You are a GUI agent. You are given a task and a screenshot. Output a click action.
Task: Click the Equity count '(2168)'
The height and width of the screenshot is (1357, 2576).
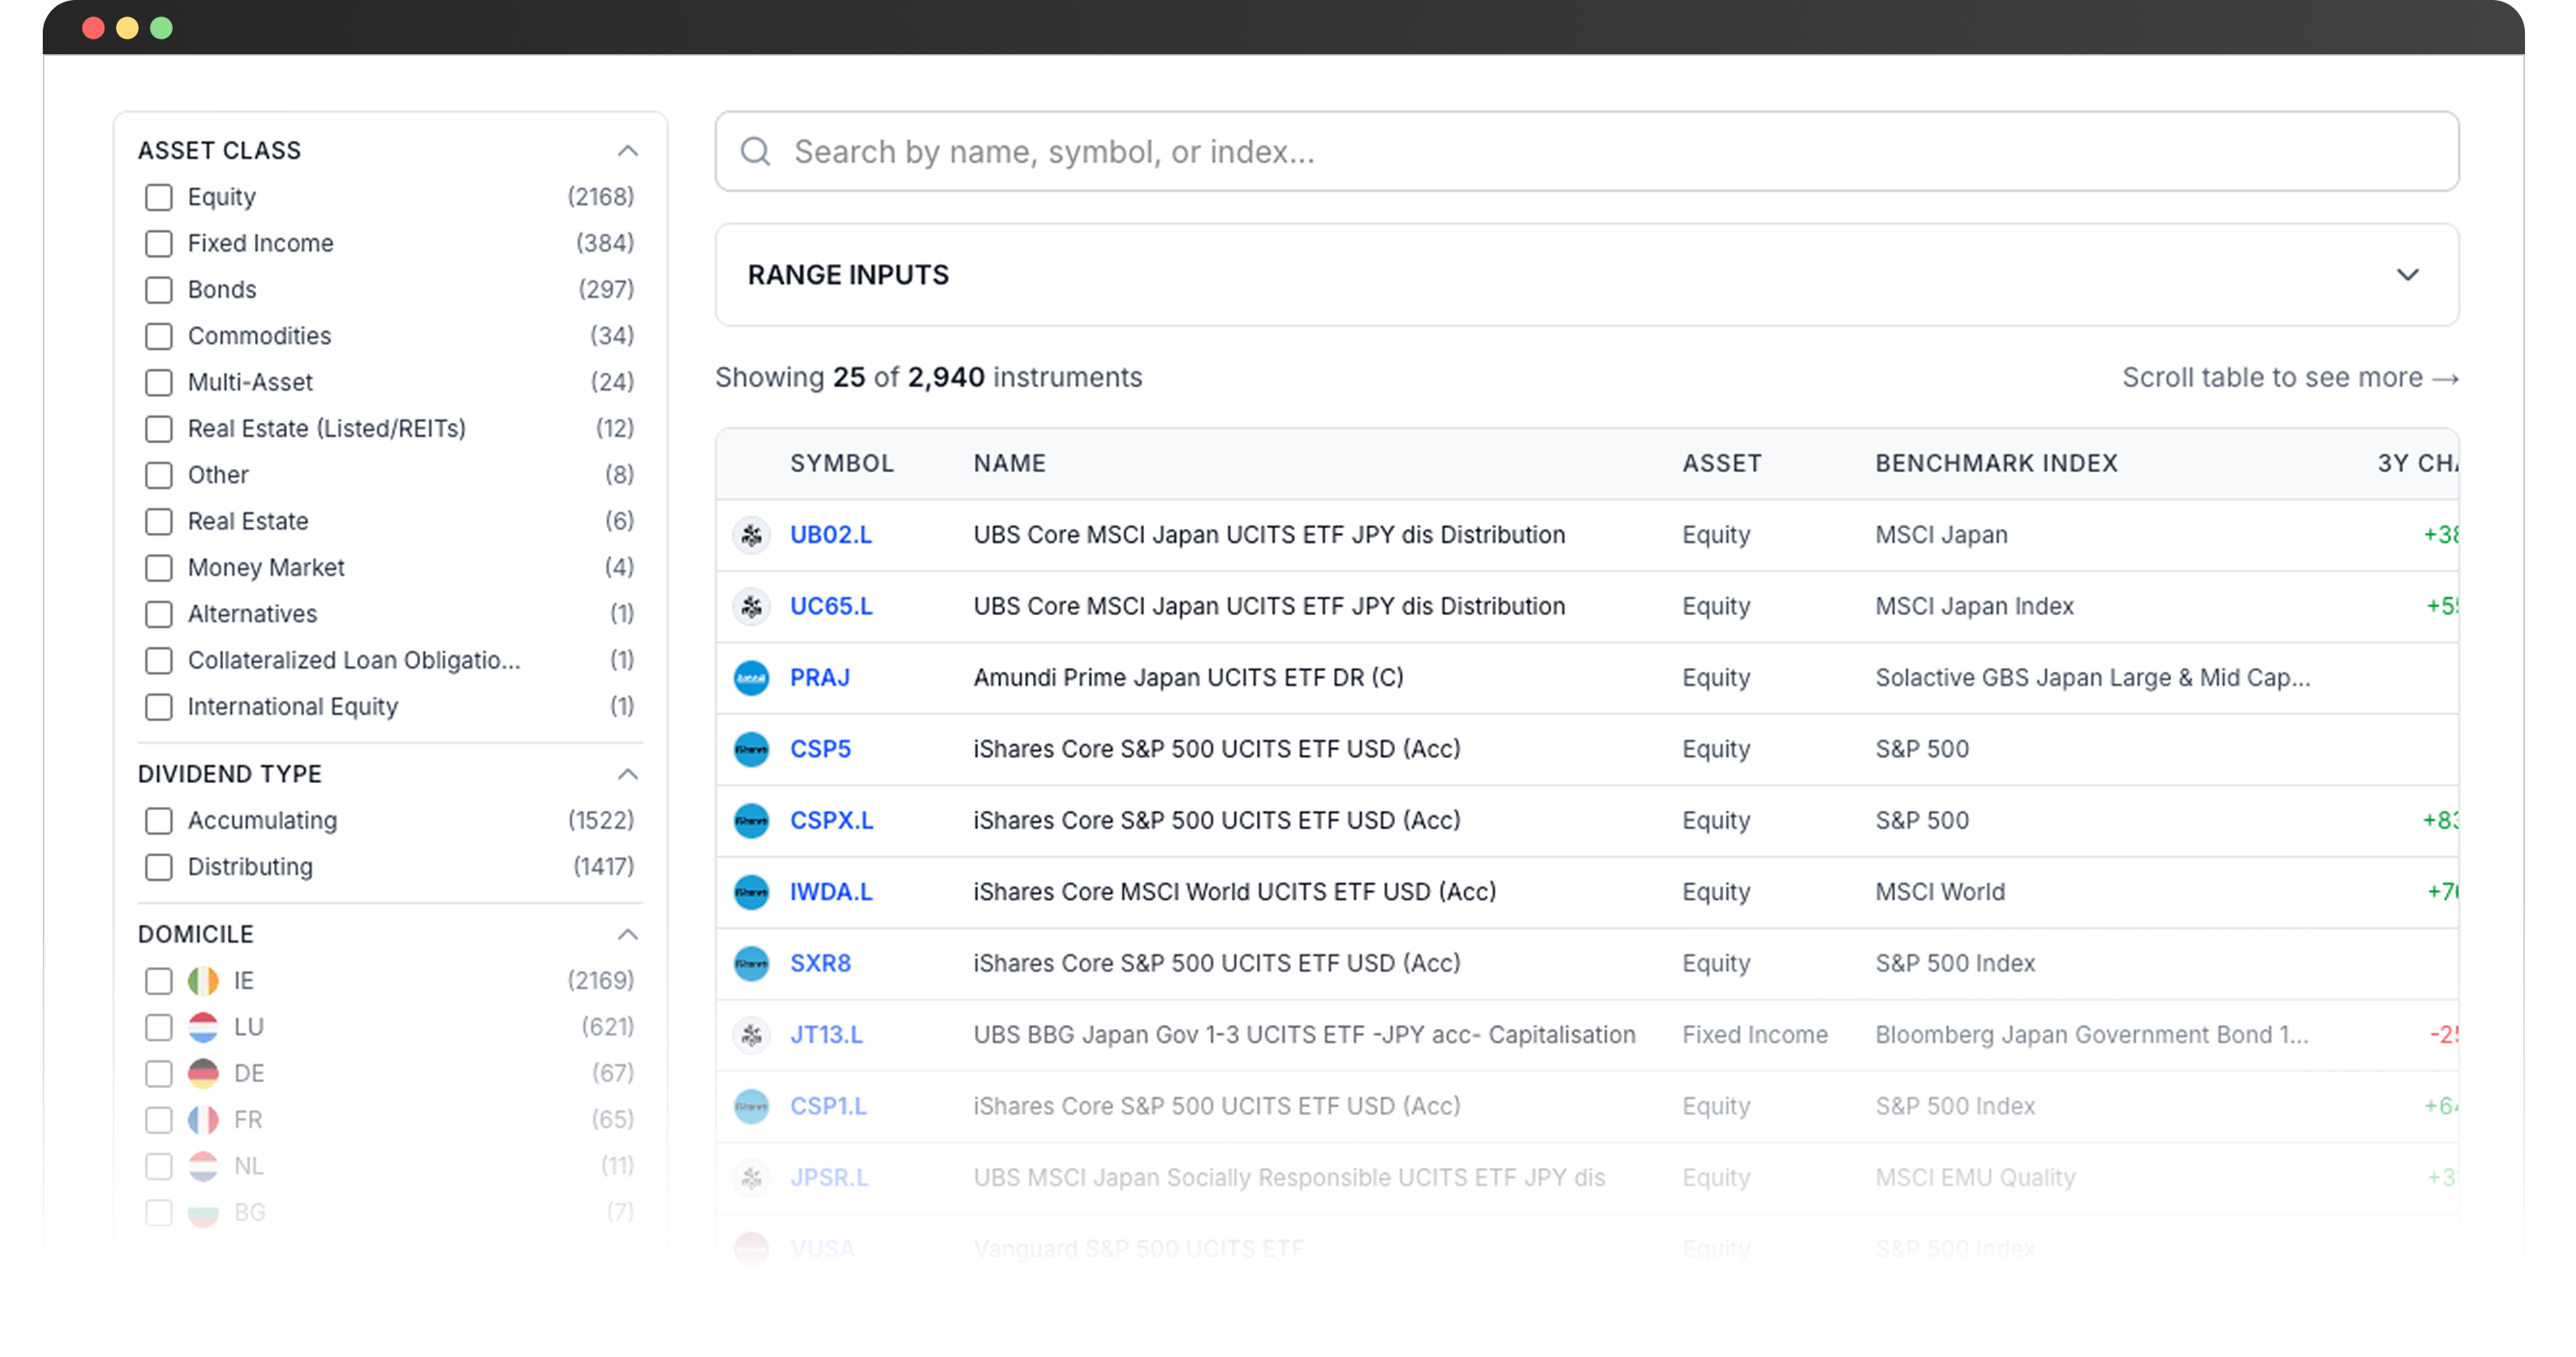tap(601, 197)
